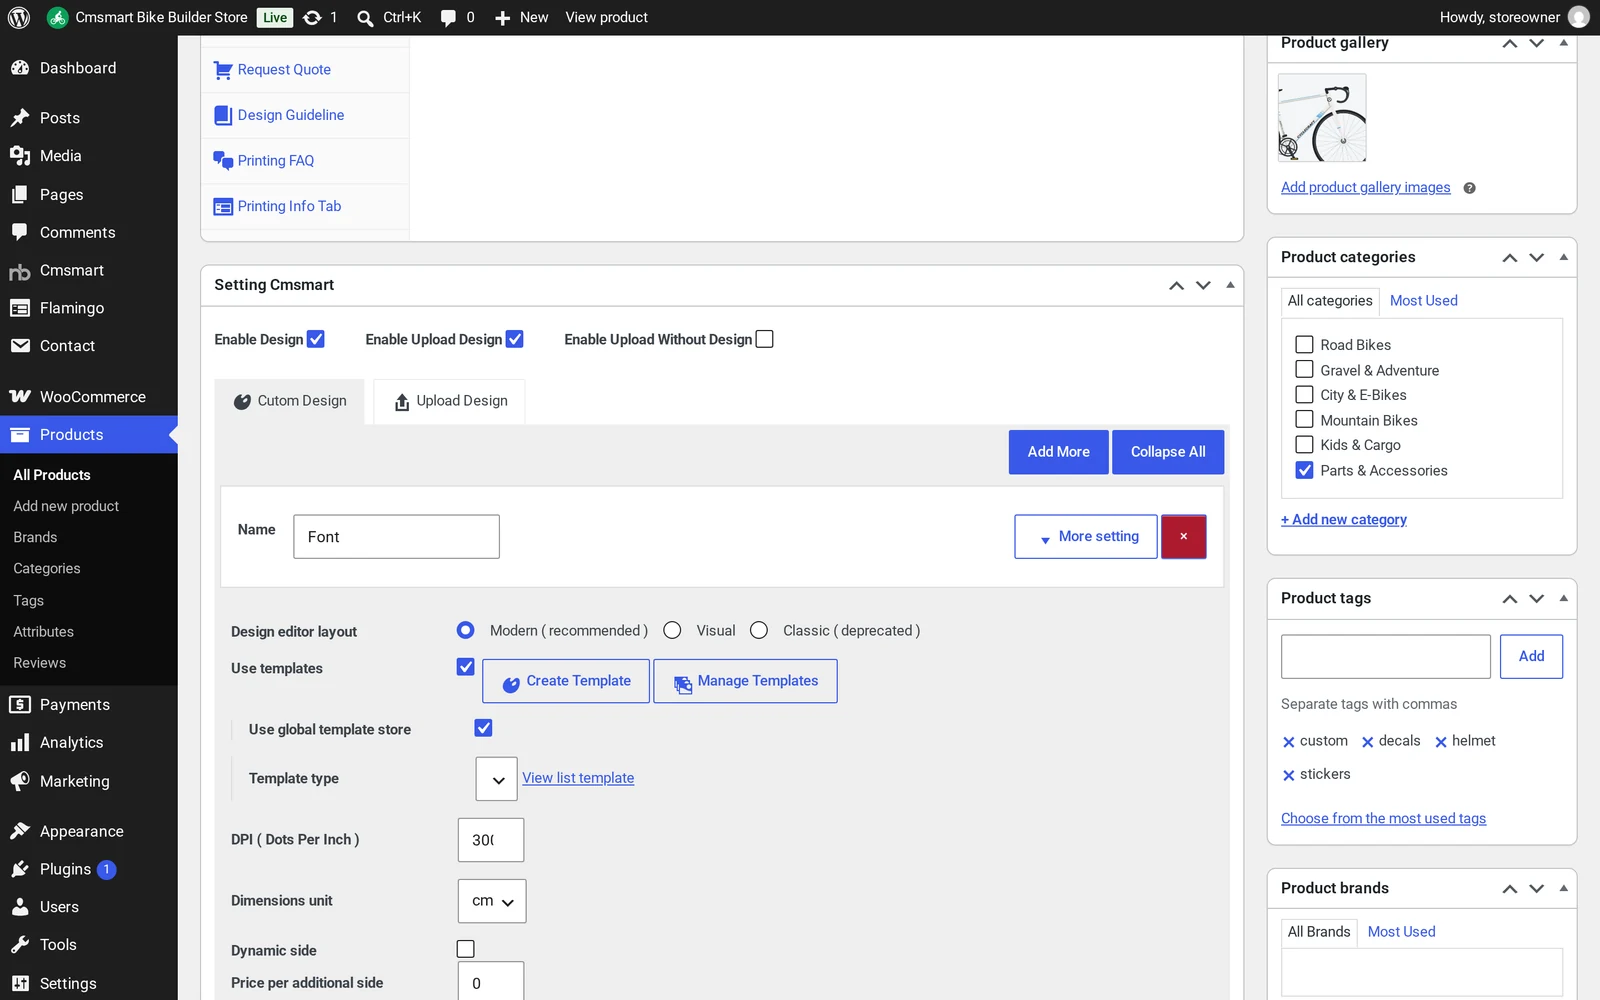Enable the Dynamic side checkbox
The height and width of the screenshot is (1000, 1600).
pos(466,949)
